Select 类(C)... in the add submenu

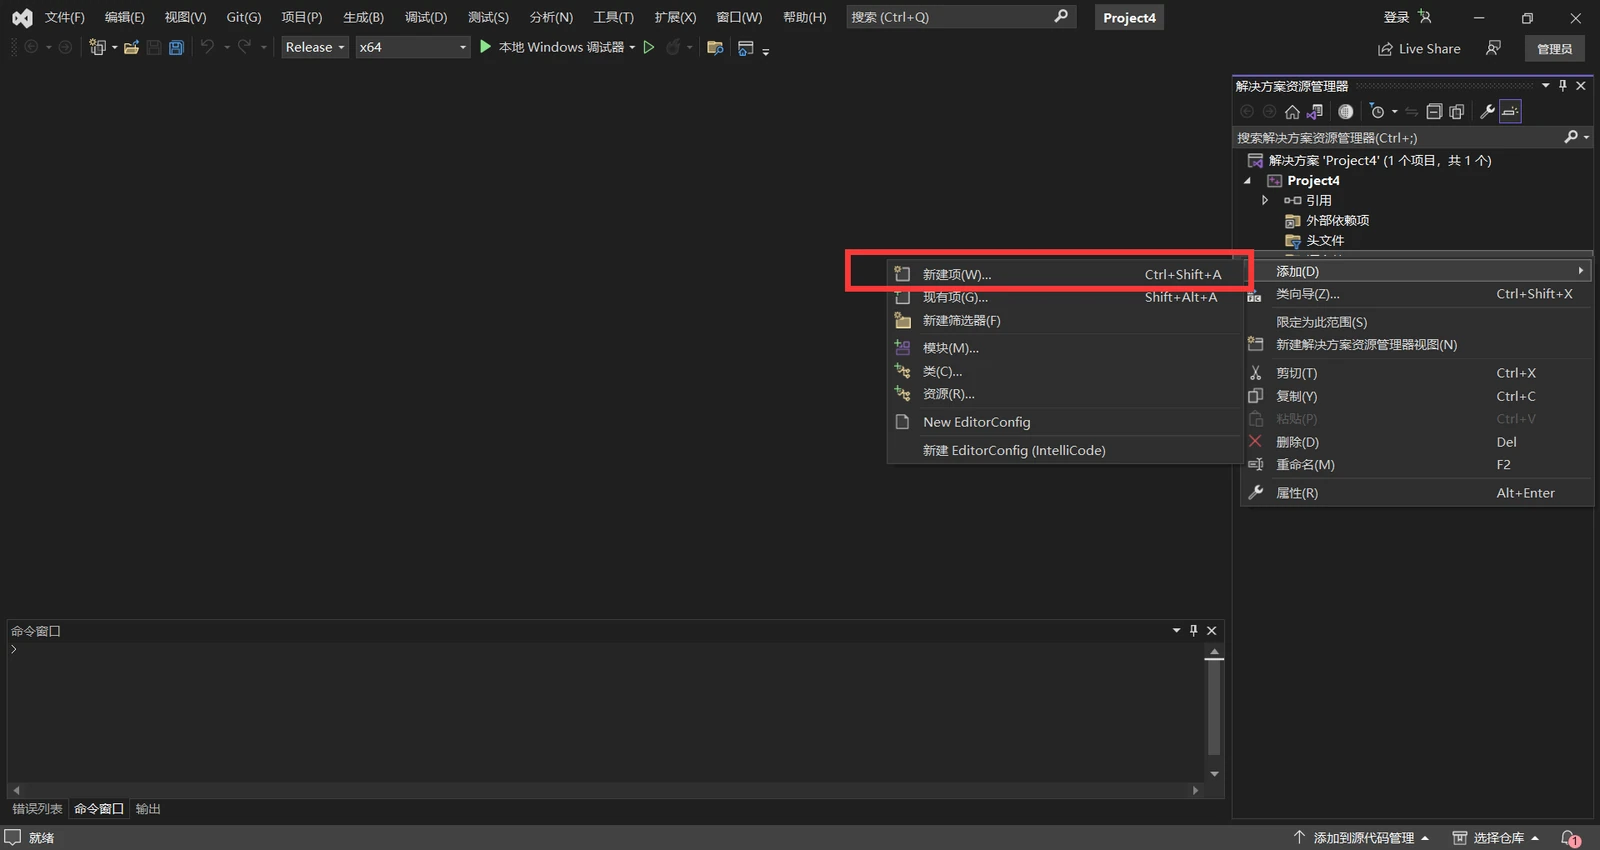click(x=1065, y=371)
